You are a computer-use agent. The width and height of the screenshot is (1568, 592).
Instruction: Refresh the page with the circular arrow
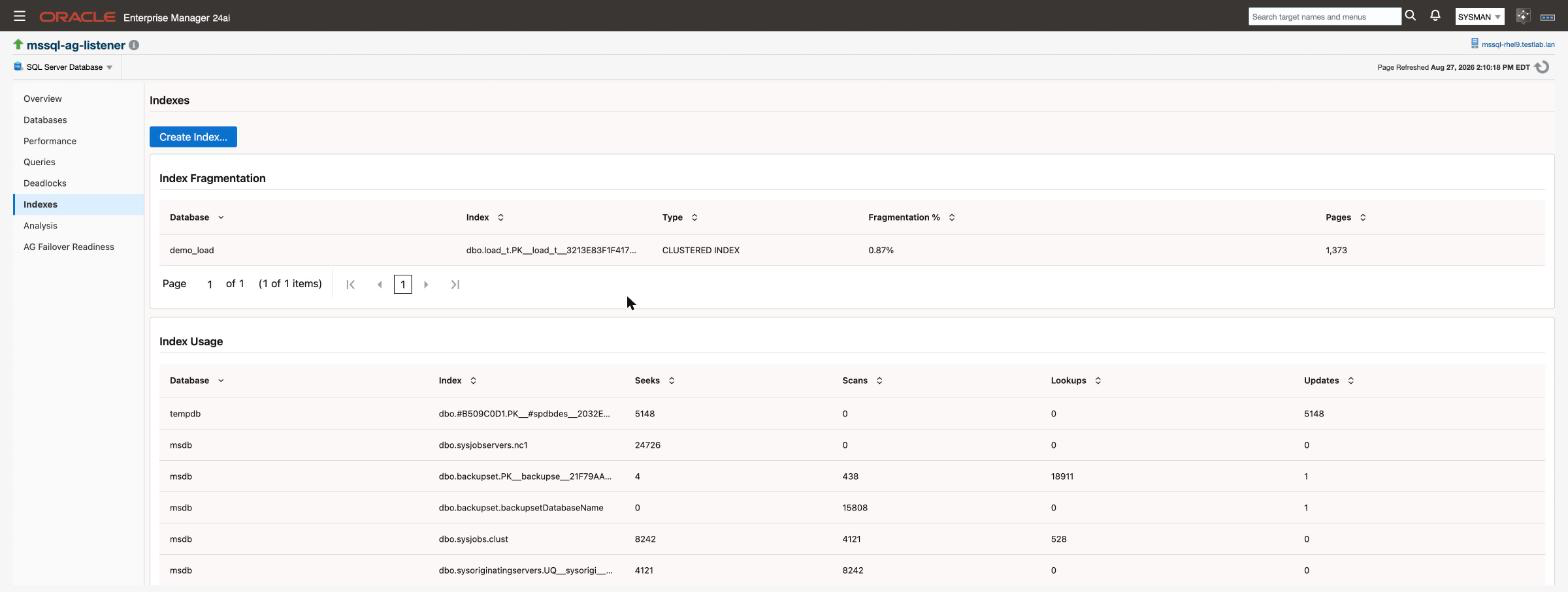1542,67
